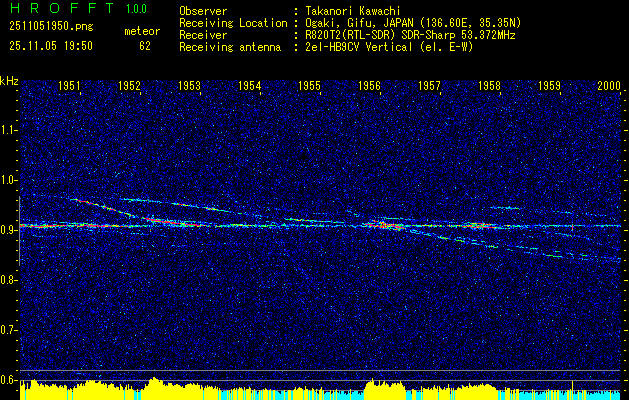Click the 0.9 kHz frequency label
The height and width of the screenshot is (400, 629).
9,230
